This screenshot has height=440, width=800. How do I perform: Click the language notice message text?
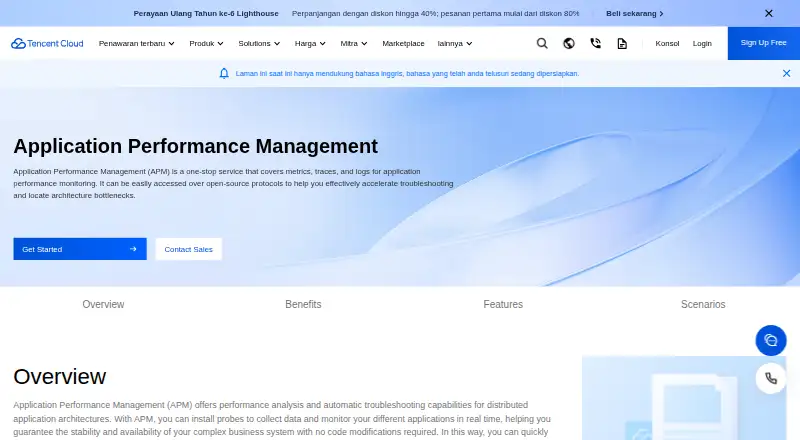click(407, 74)
